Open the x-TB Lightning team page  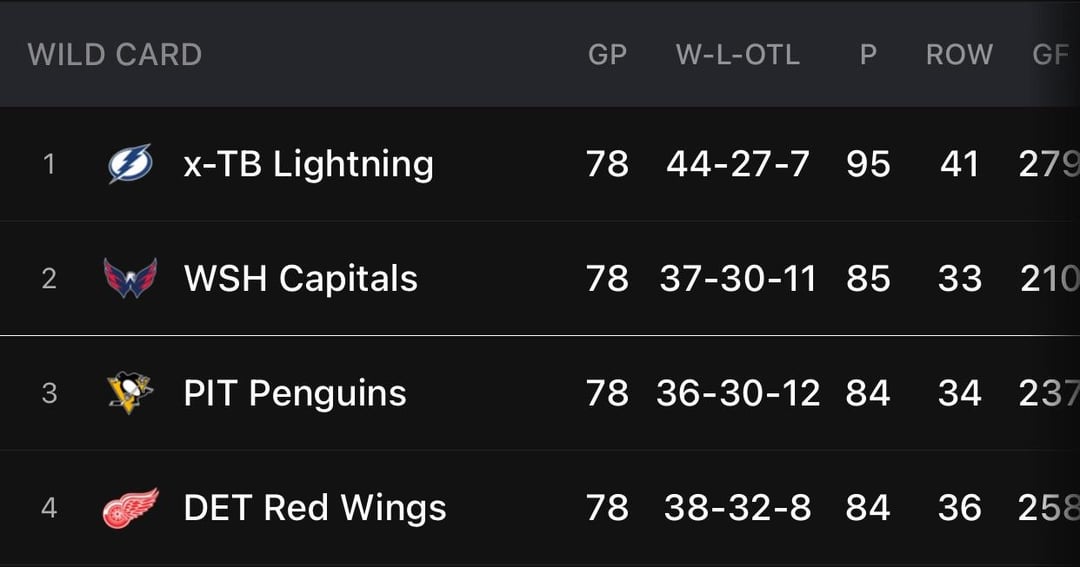click(308, 164)
